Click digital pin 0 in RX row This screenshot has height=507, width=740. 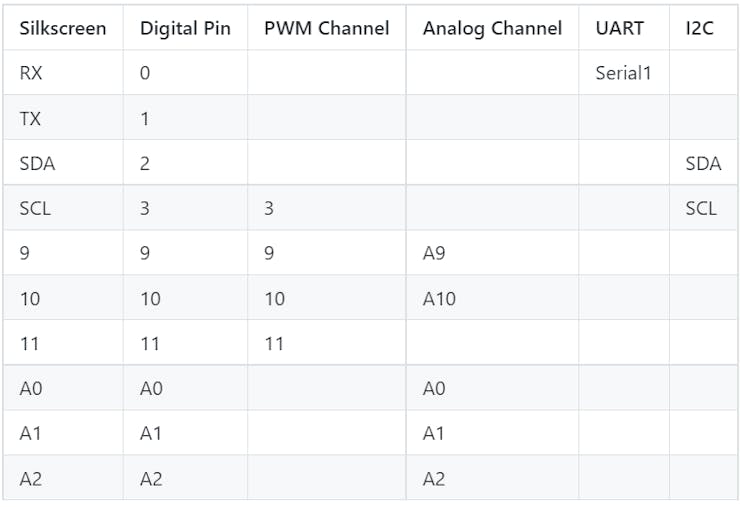145,73
